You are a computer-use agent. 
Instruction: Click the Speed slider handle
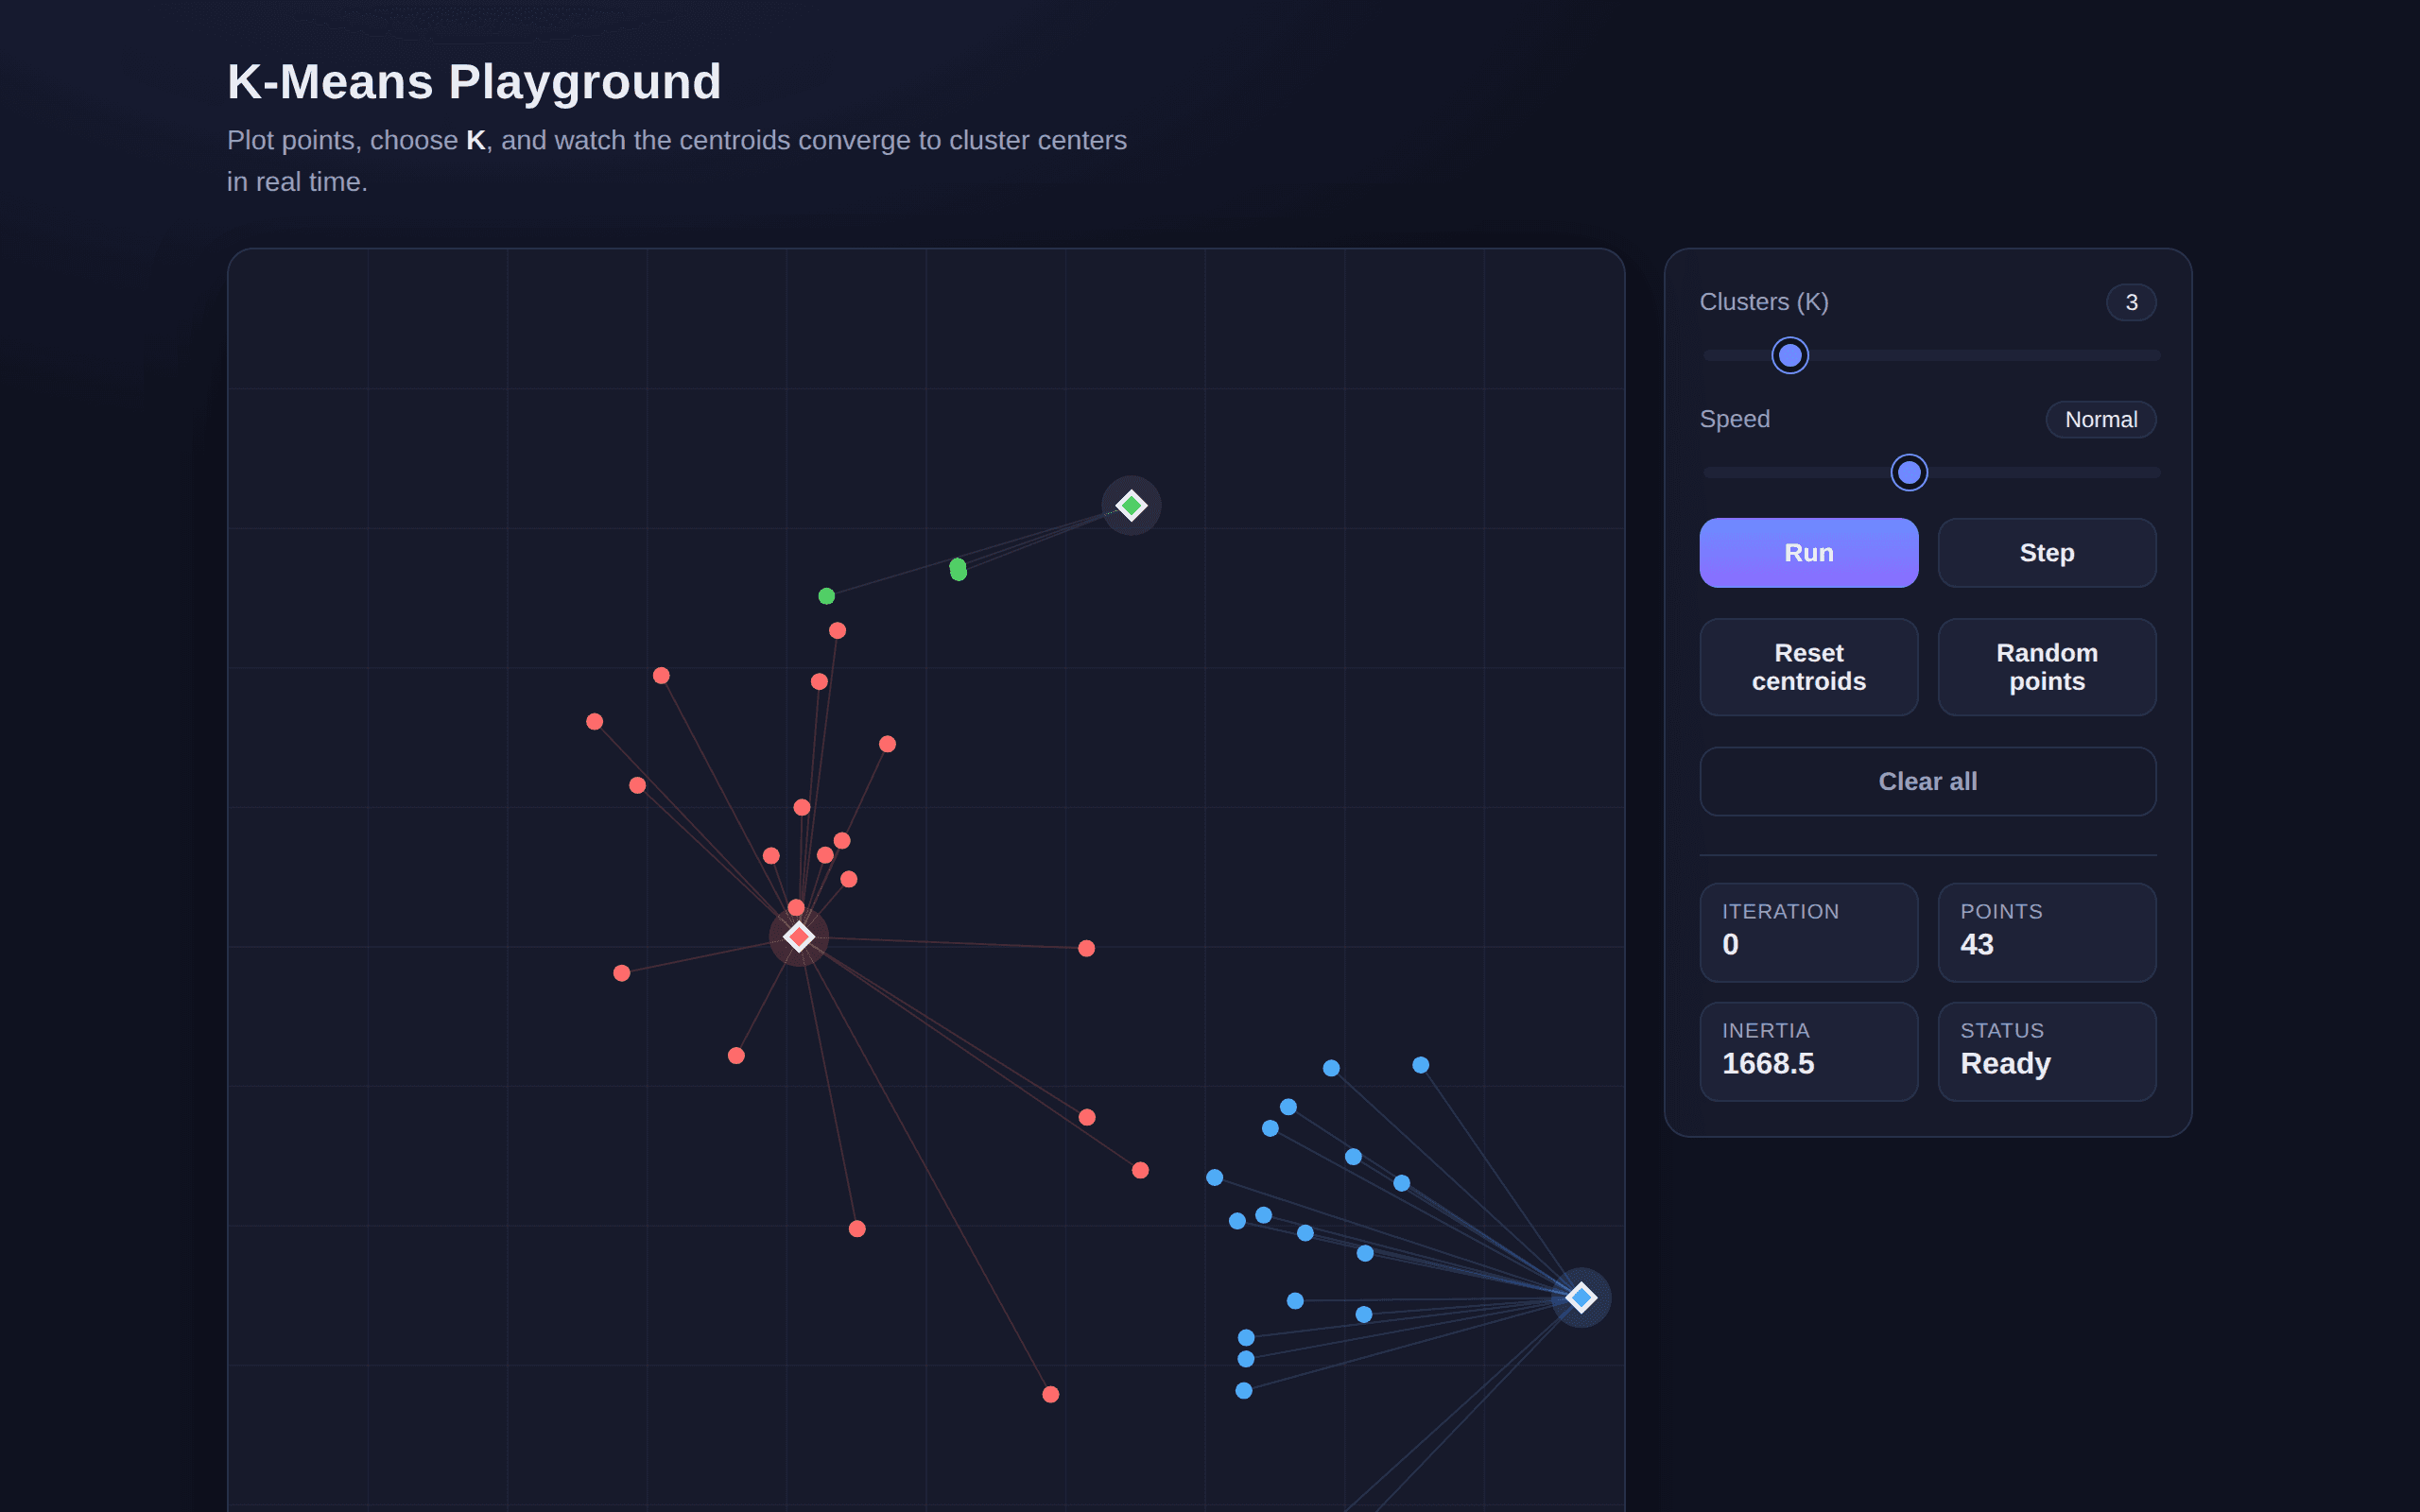[1908, 472]
